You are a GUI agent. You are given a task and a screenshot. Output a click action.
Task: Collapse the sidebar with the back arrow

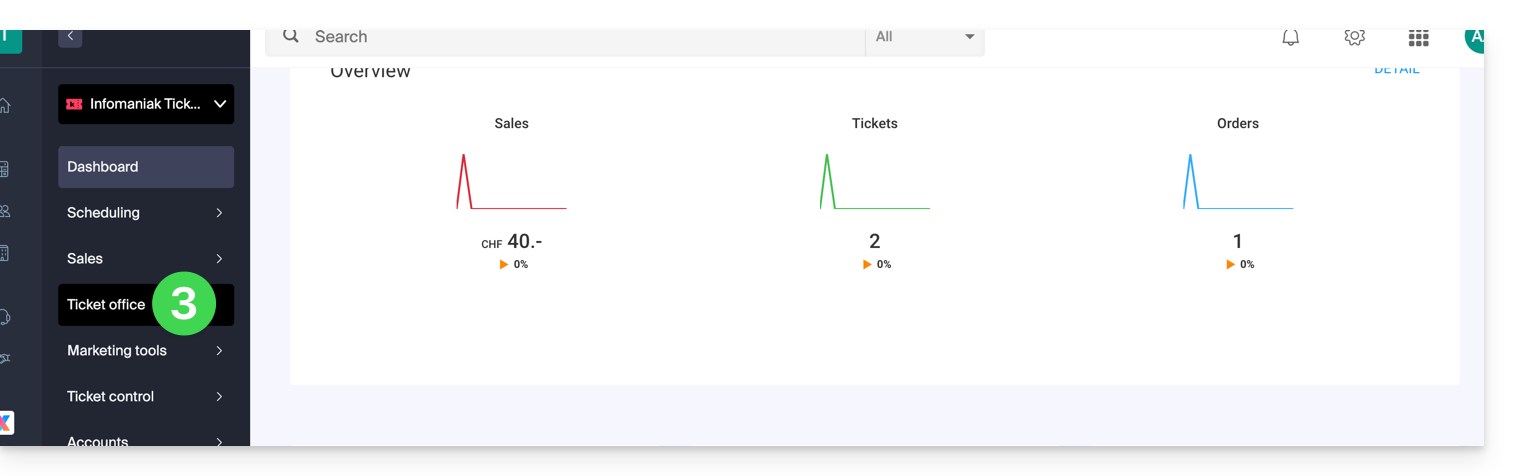click(70, 36)
